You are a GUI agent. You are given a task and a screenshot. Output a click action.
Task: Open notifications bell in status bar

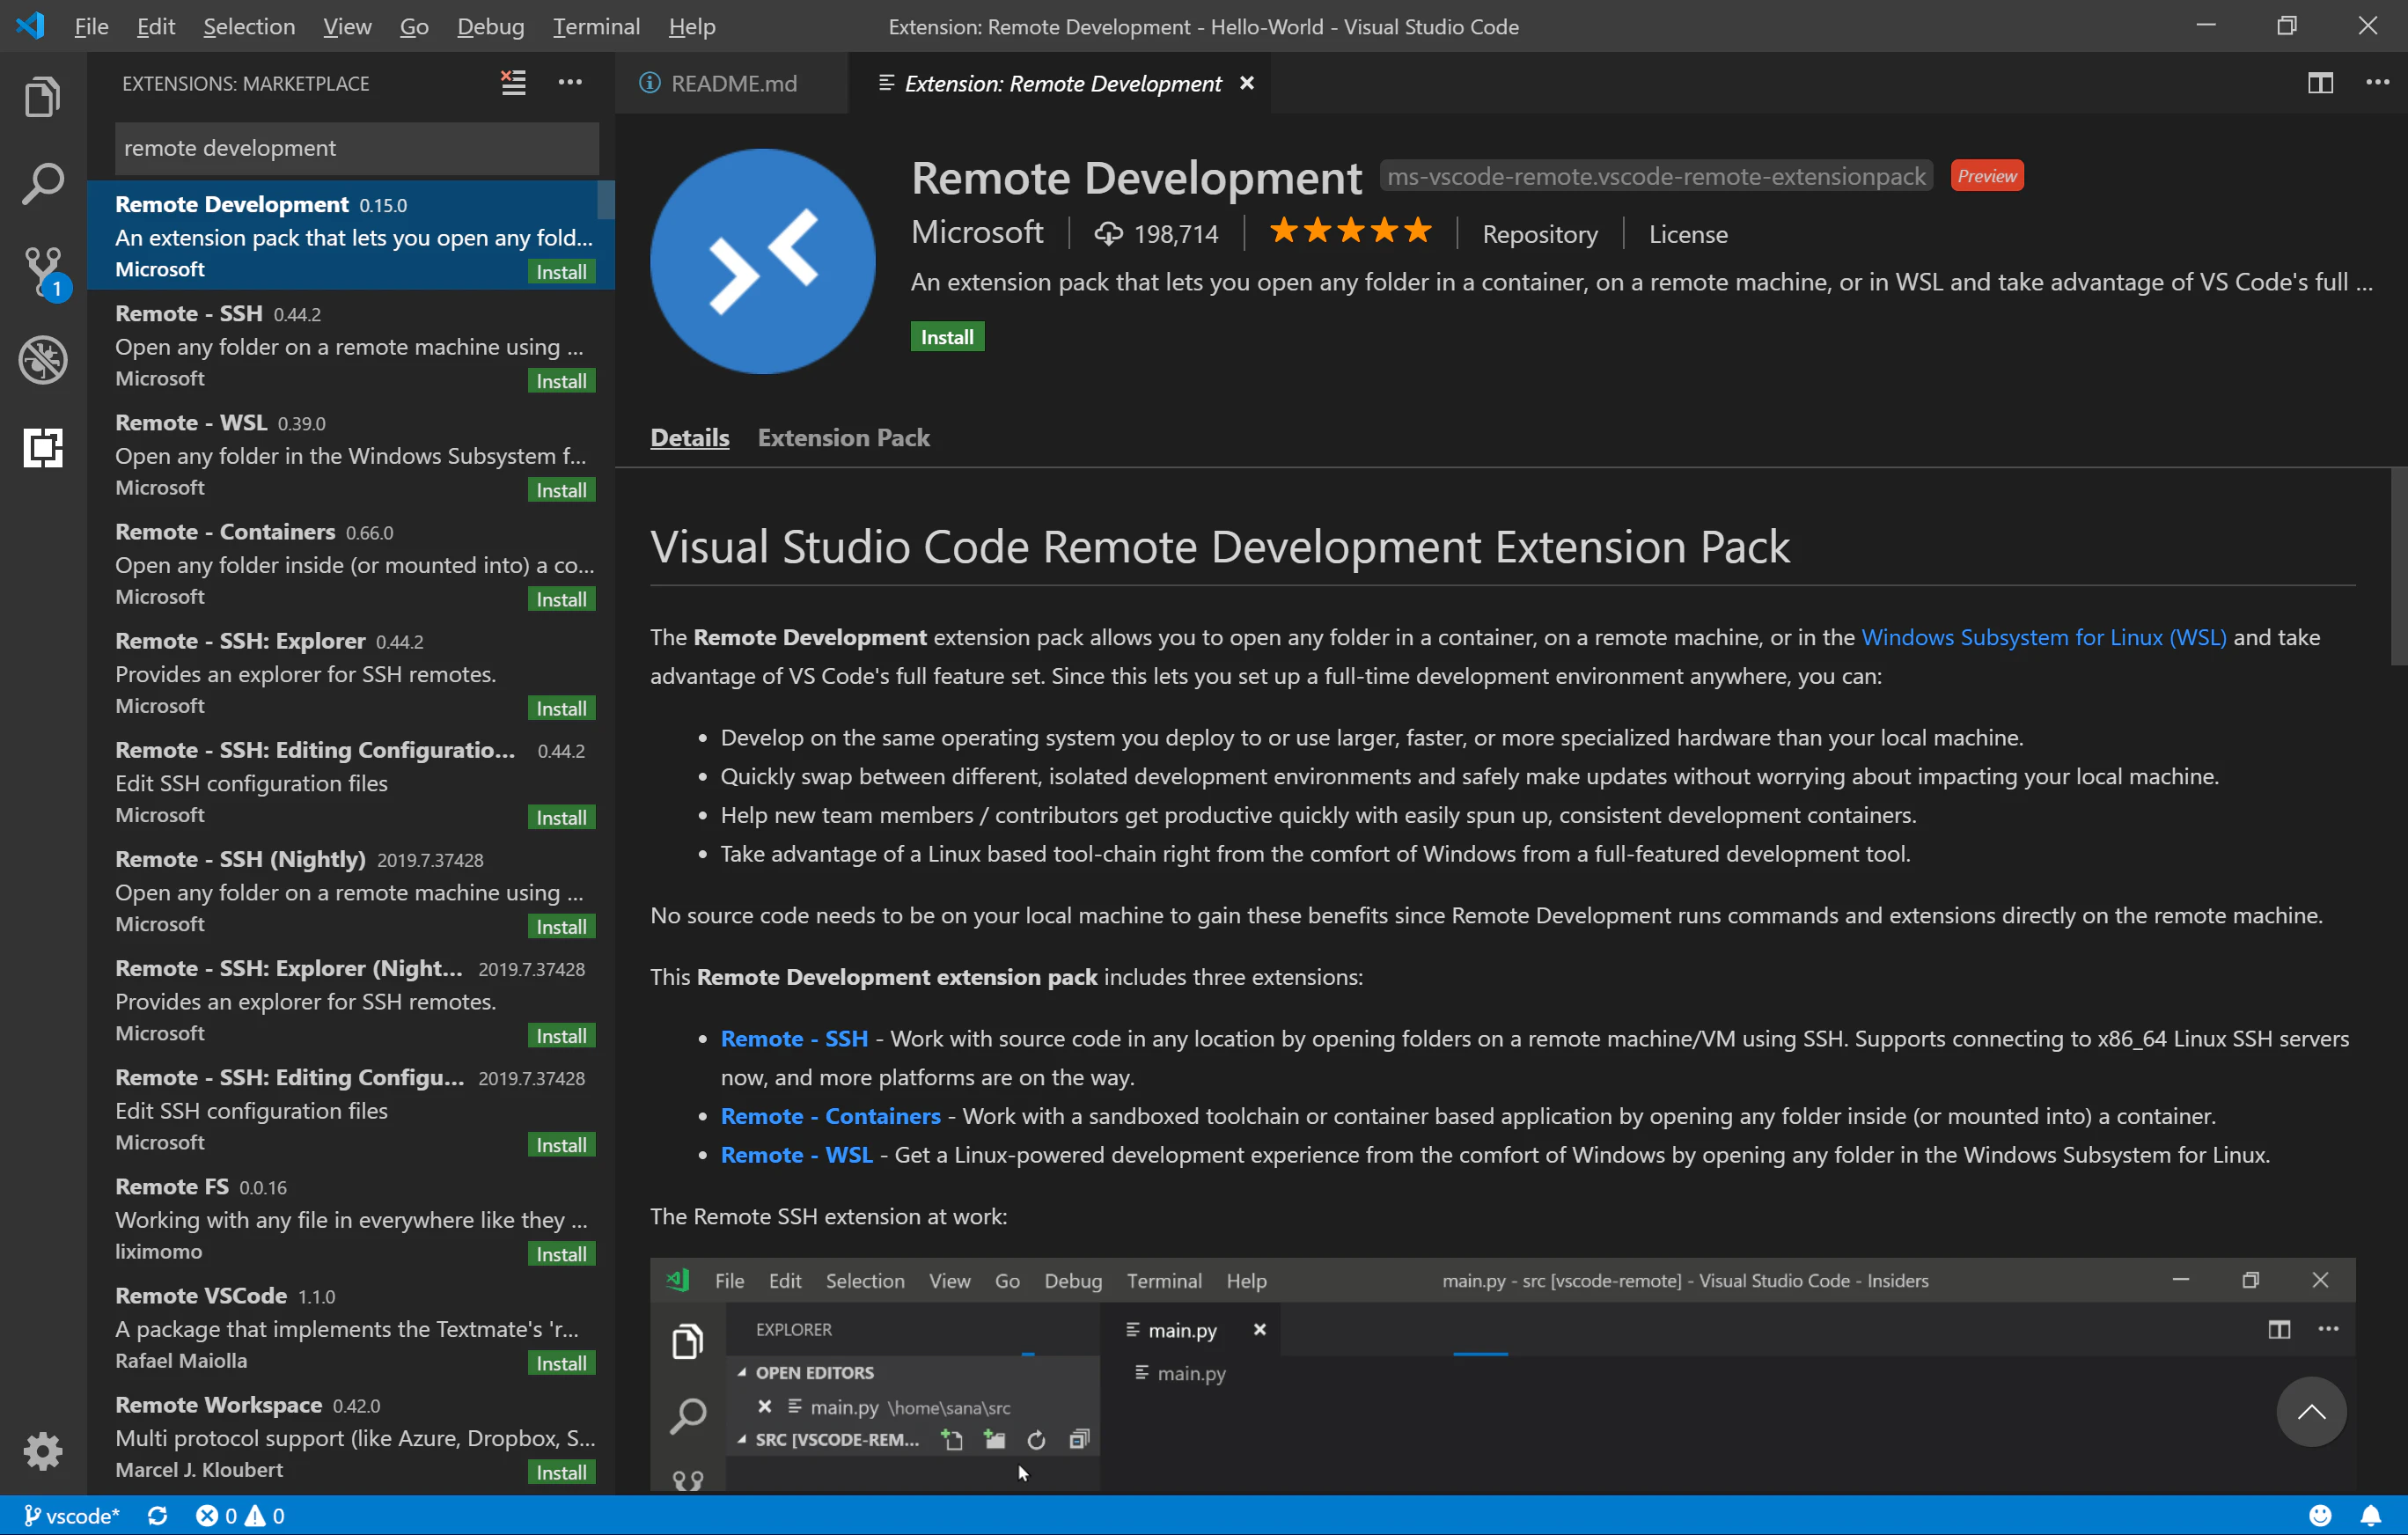tap(2370, 1515)
